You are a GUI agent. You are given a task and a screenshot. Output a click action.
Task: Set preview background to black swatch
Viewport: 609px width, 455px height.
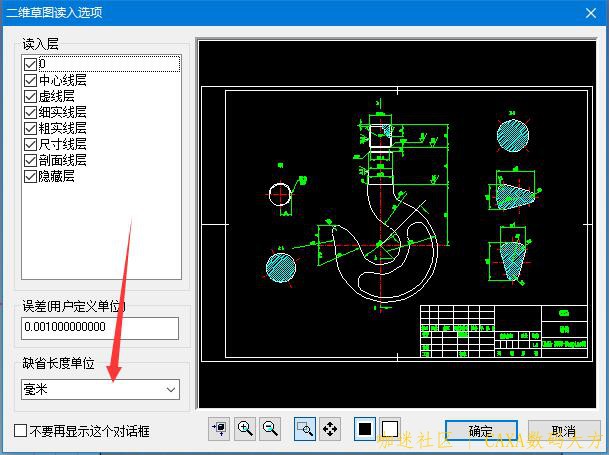point(365,429)
